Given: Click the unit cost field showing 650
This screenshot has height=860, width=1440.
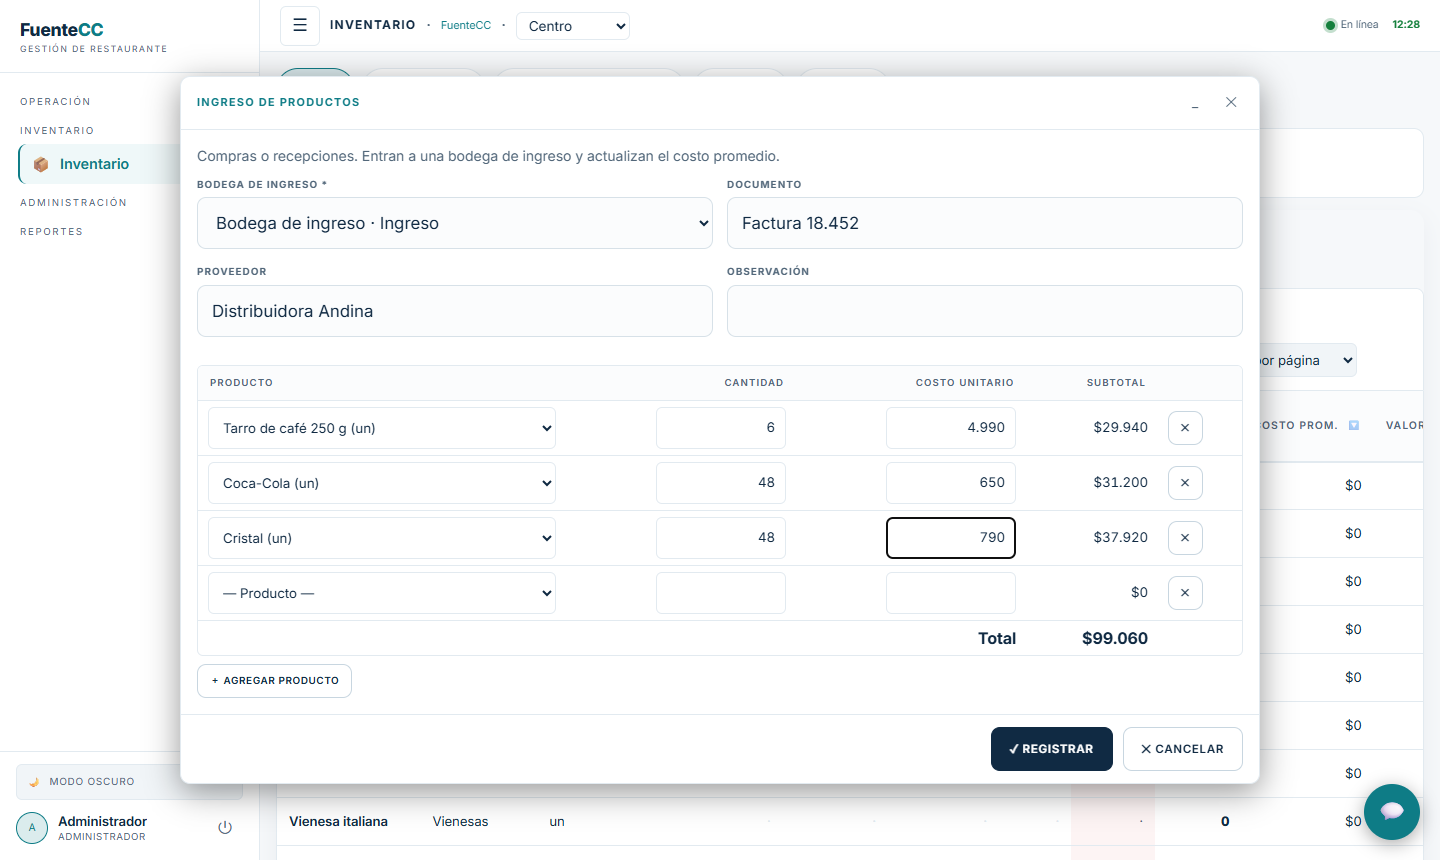Looking at the screenshot, I should point(951,483).
